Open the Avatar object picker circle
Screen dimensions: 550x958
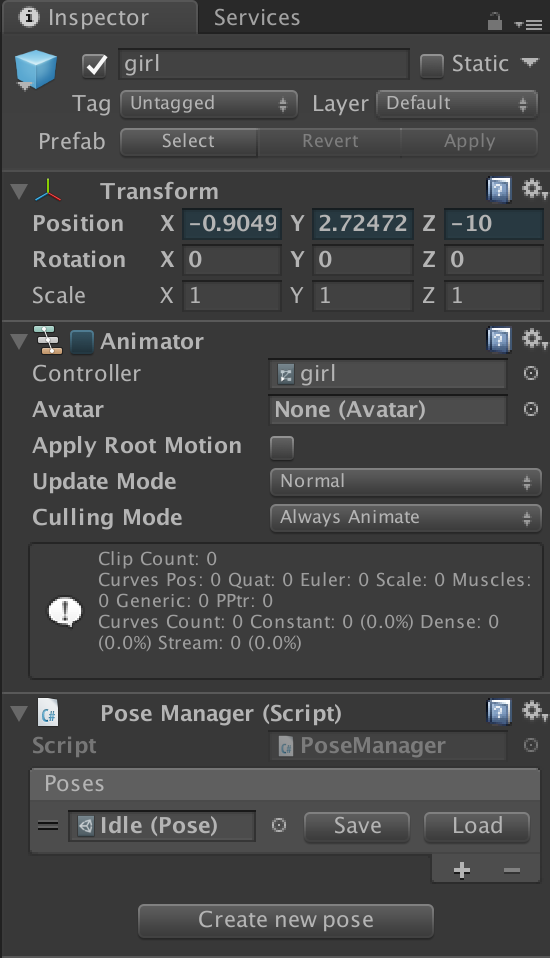click(x=531, y=409)
